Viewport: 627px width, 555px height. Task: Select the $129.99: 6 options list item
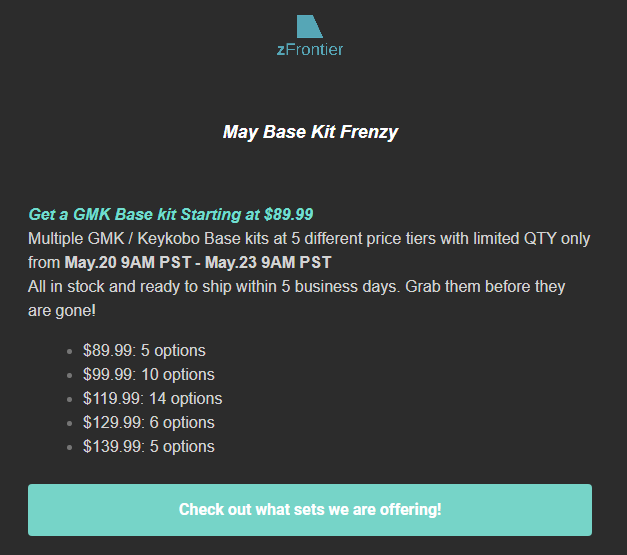(x=149, y=423)
